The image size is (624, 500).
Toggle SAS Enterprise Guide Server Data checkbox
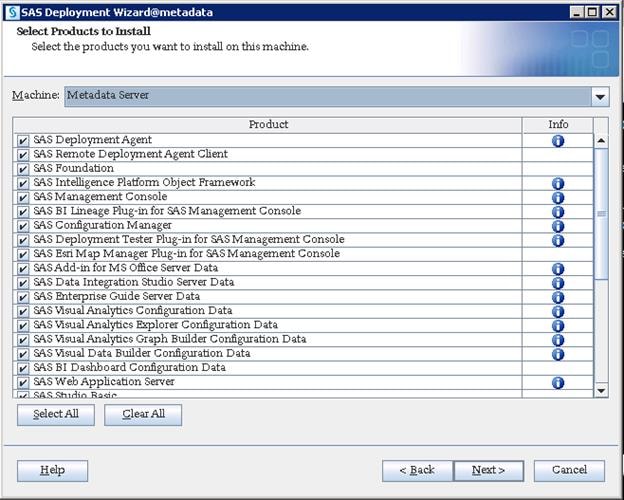tap(23, 297)
